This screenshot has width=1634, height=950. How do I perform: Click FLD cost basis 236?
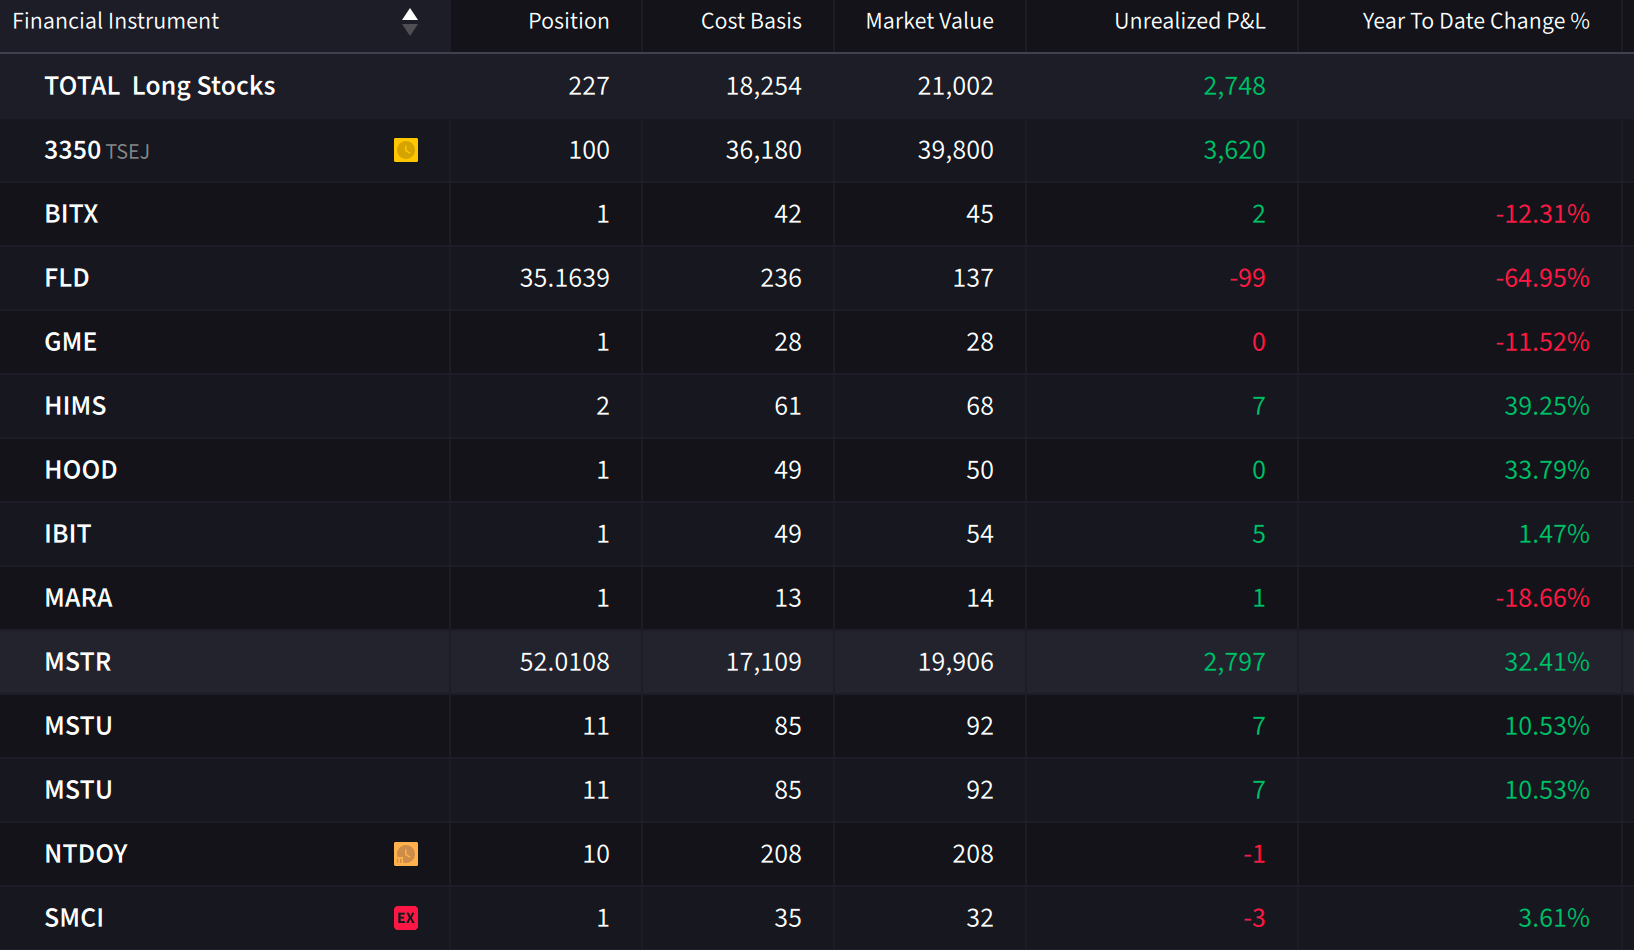(781, 278)
